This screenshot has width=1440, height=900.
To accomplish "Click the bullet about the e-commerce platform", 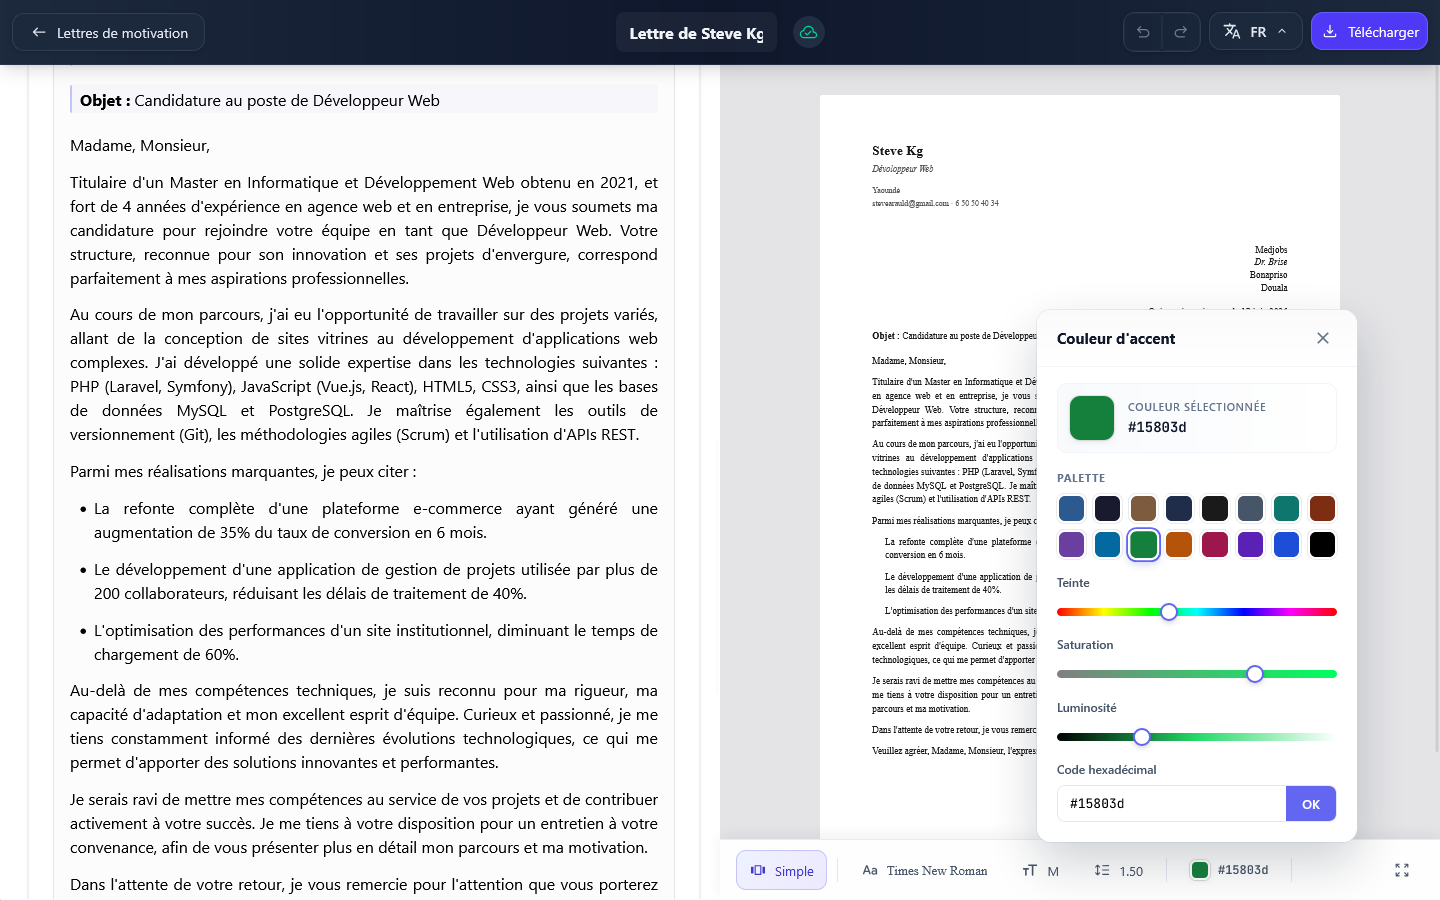I will click(x=376, y=520).
